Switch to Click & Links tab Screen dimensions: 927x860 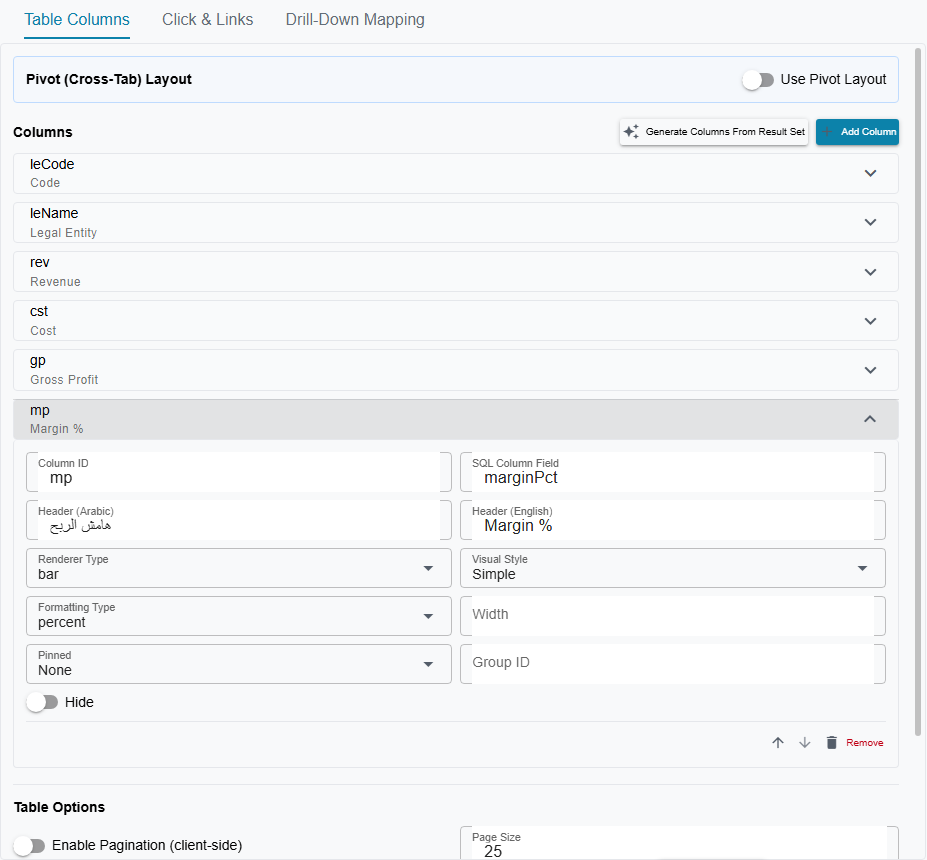click(x=208, y=20)
